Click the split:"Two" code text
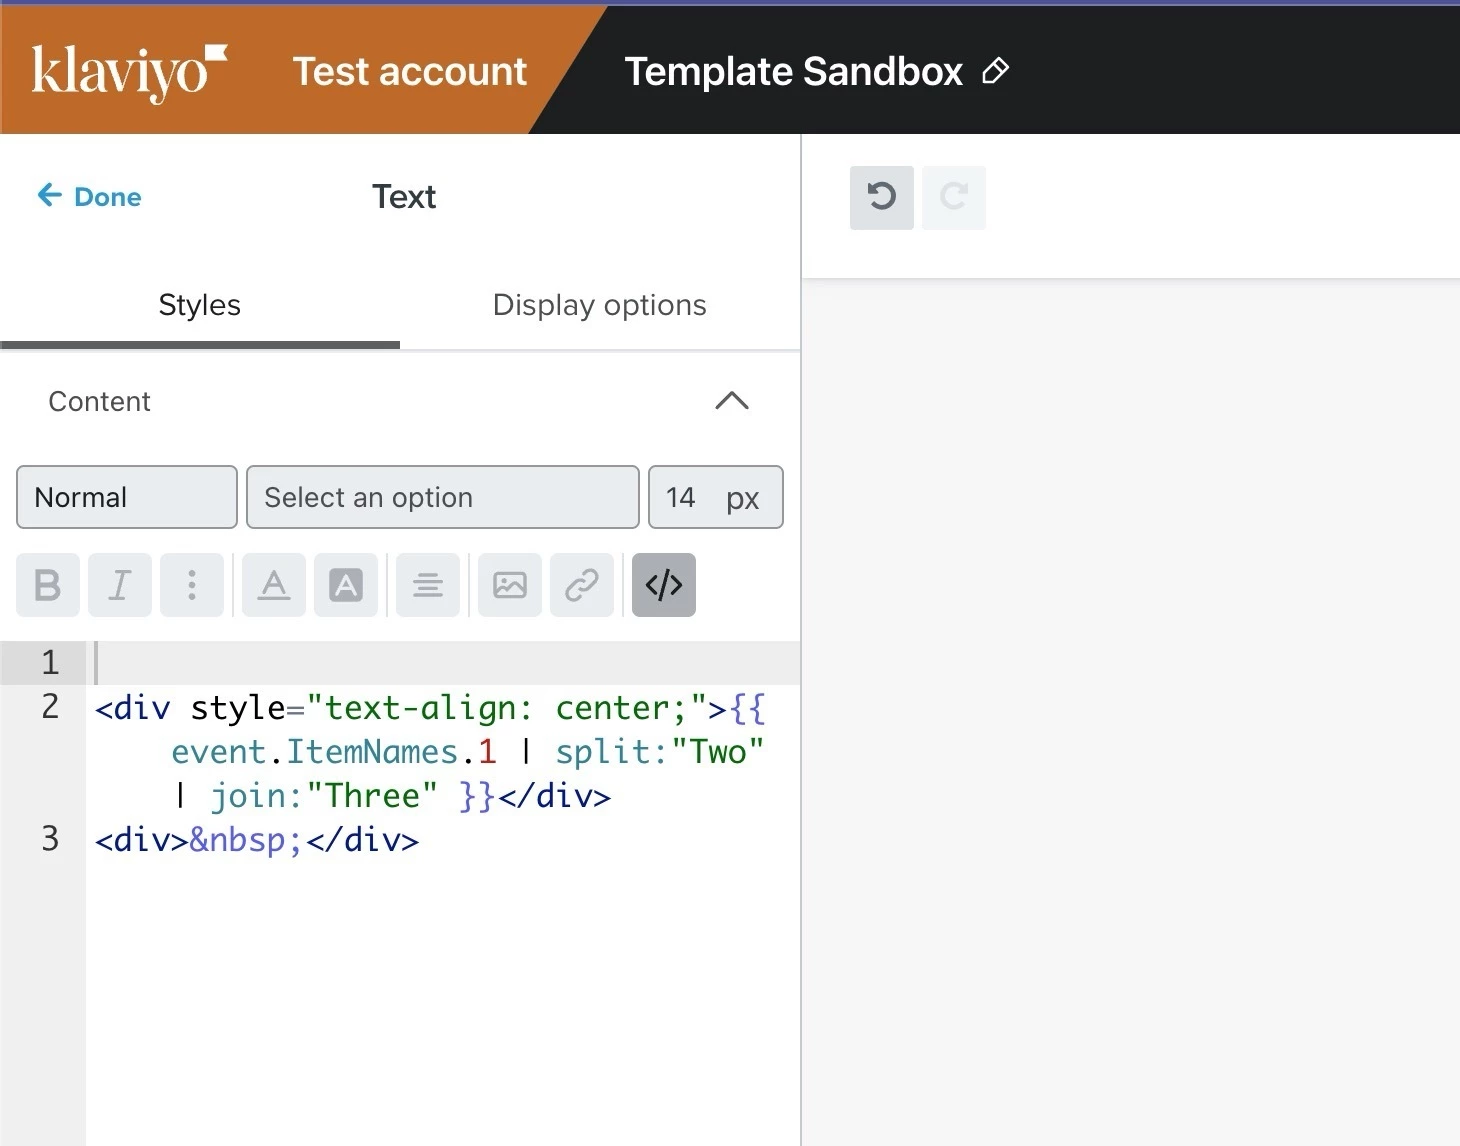The width and height of the screenshot is (1460, 1146). coord(660,751)
